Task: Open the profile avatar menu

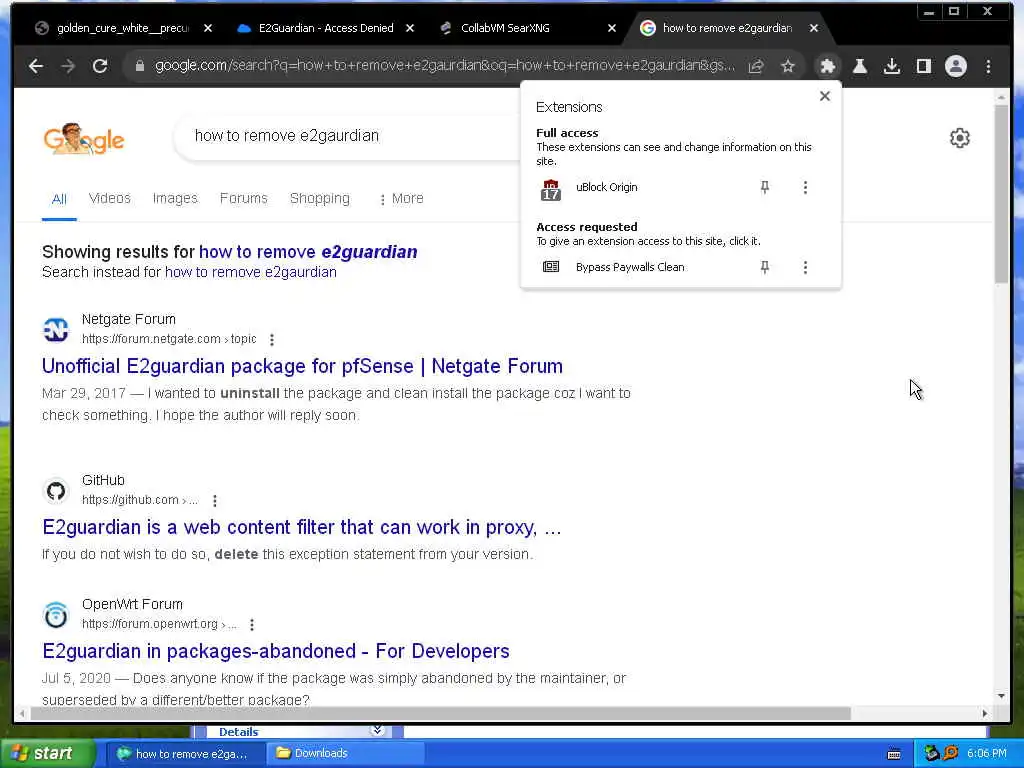Action: 955,66
